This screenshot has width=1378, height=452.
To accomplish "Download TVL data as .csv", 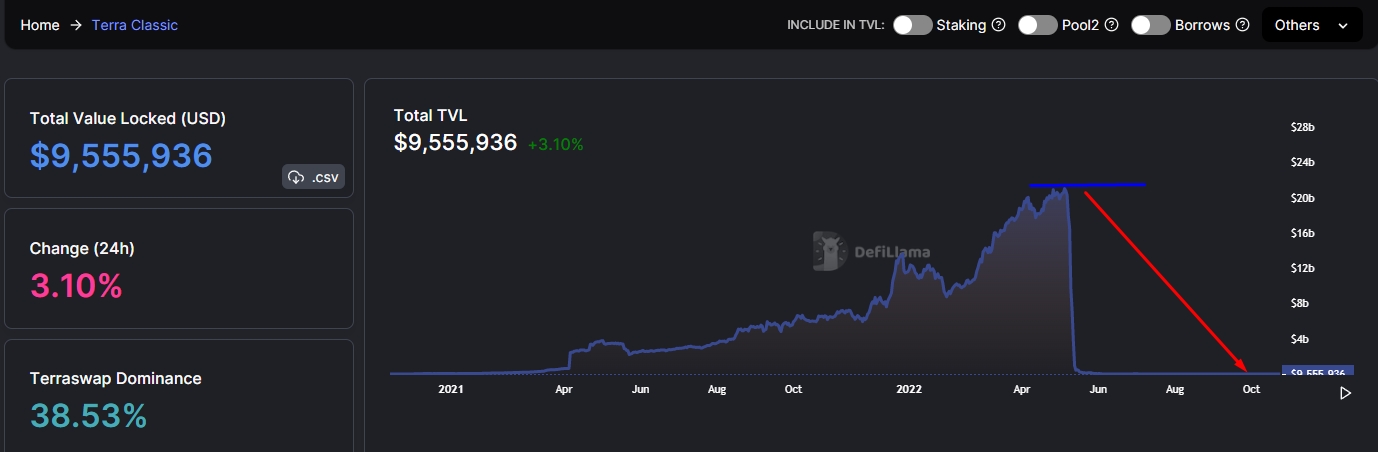I will tap(313, 177).
